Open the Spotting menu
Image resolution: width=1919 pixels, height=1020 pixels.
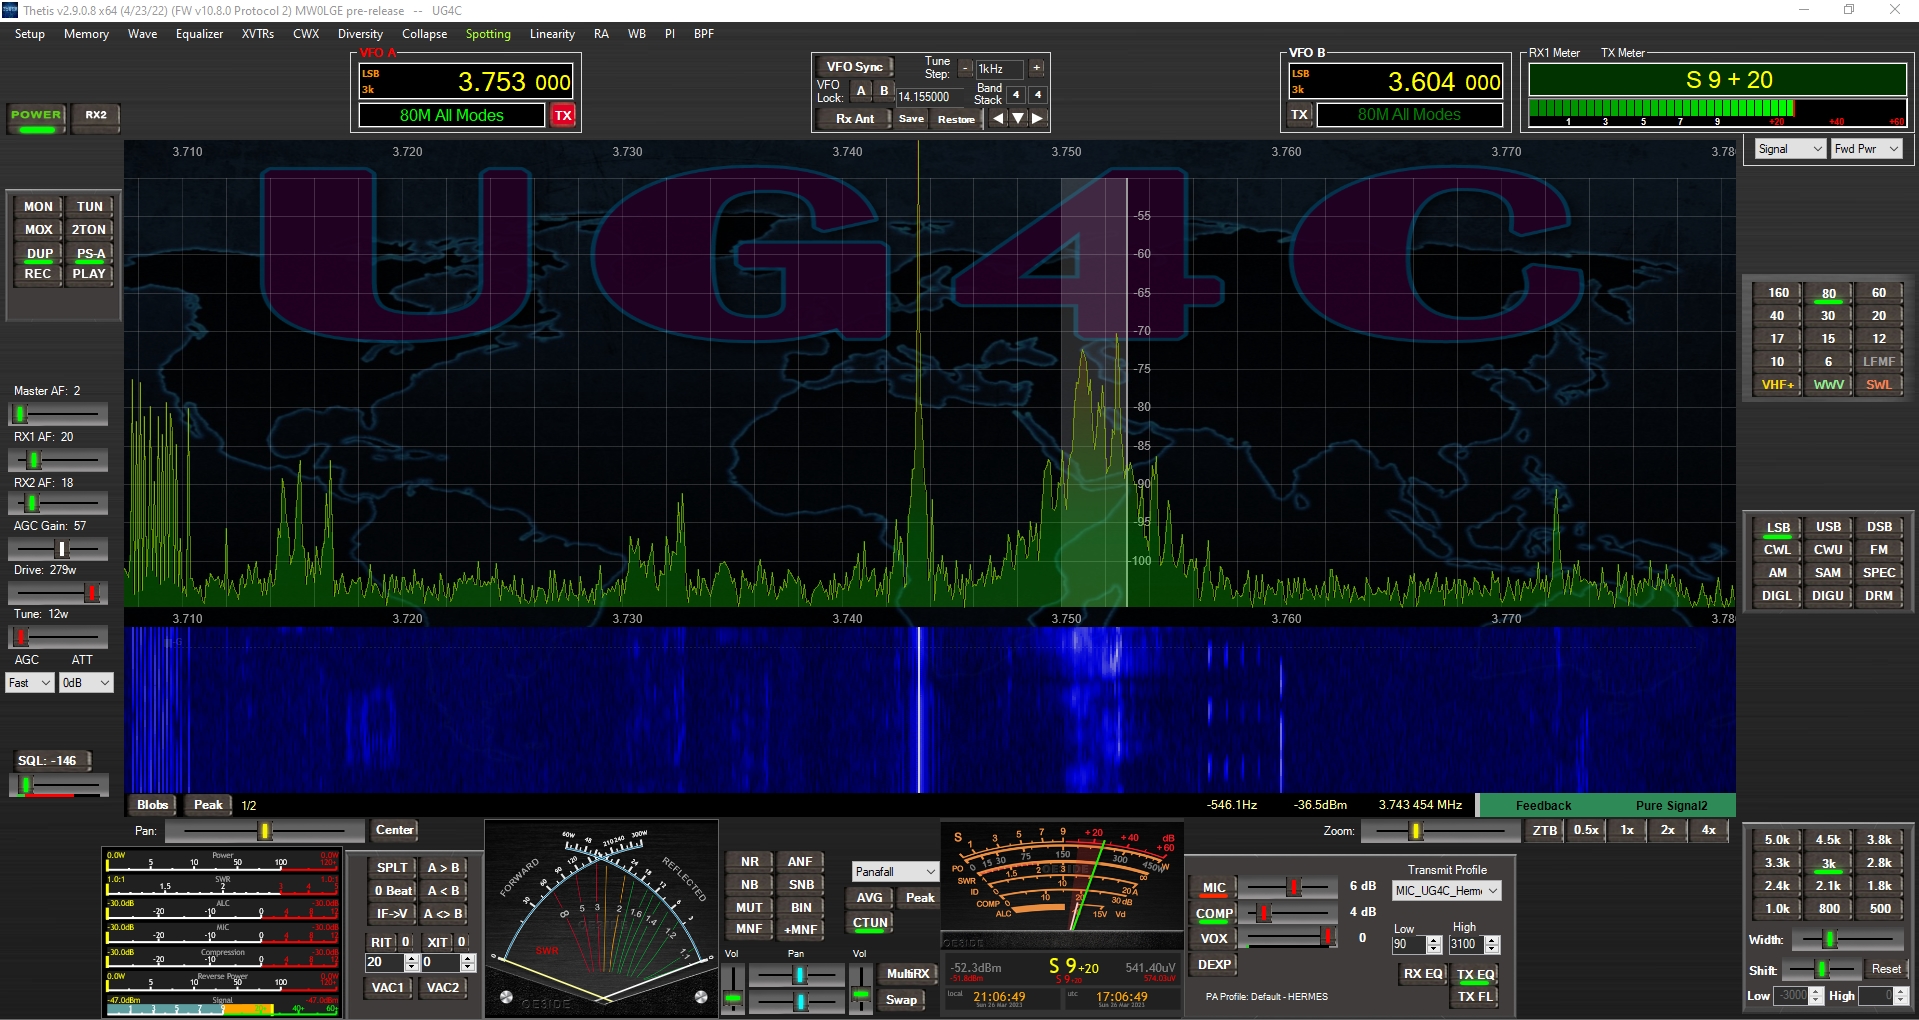point(488,34)
